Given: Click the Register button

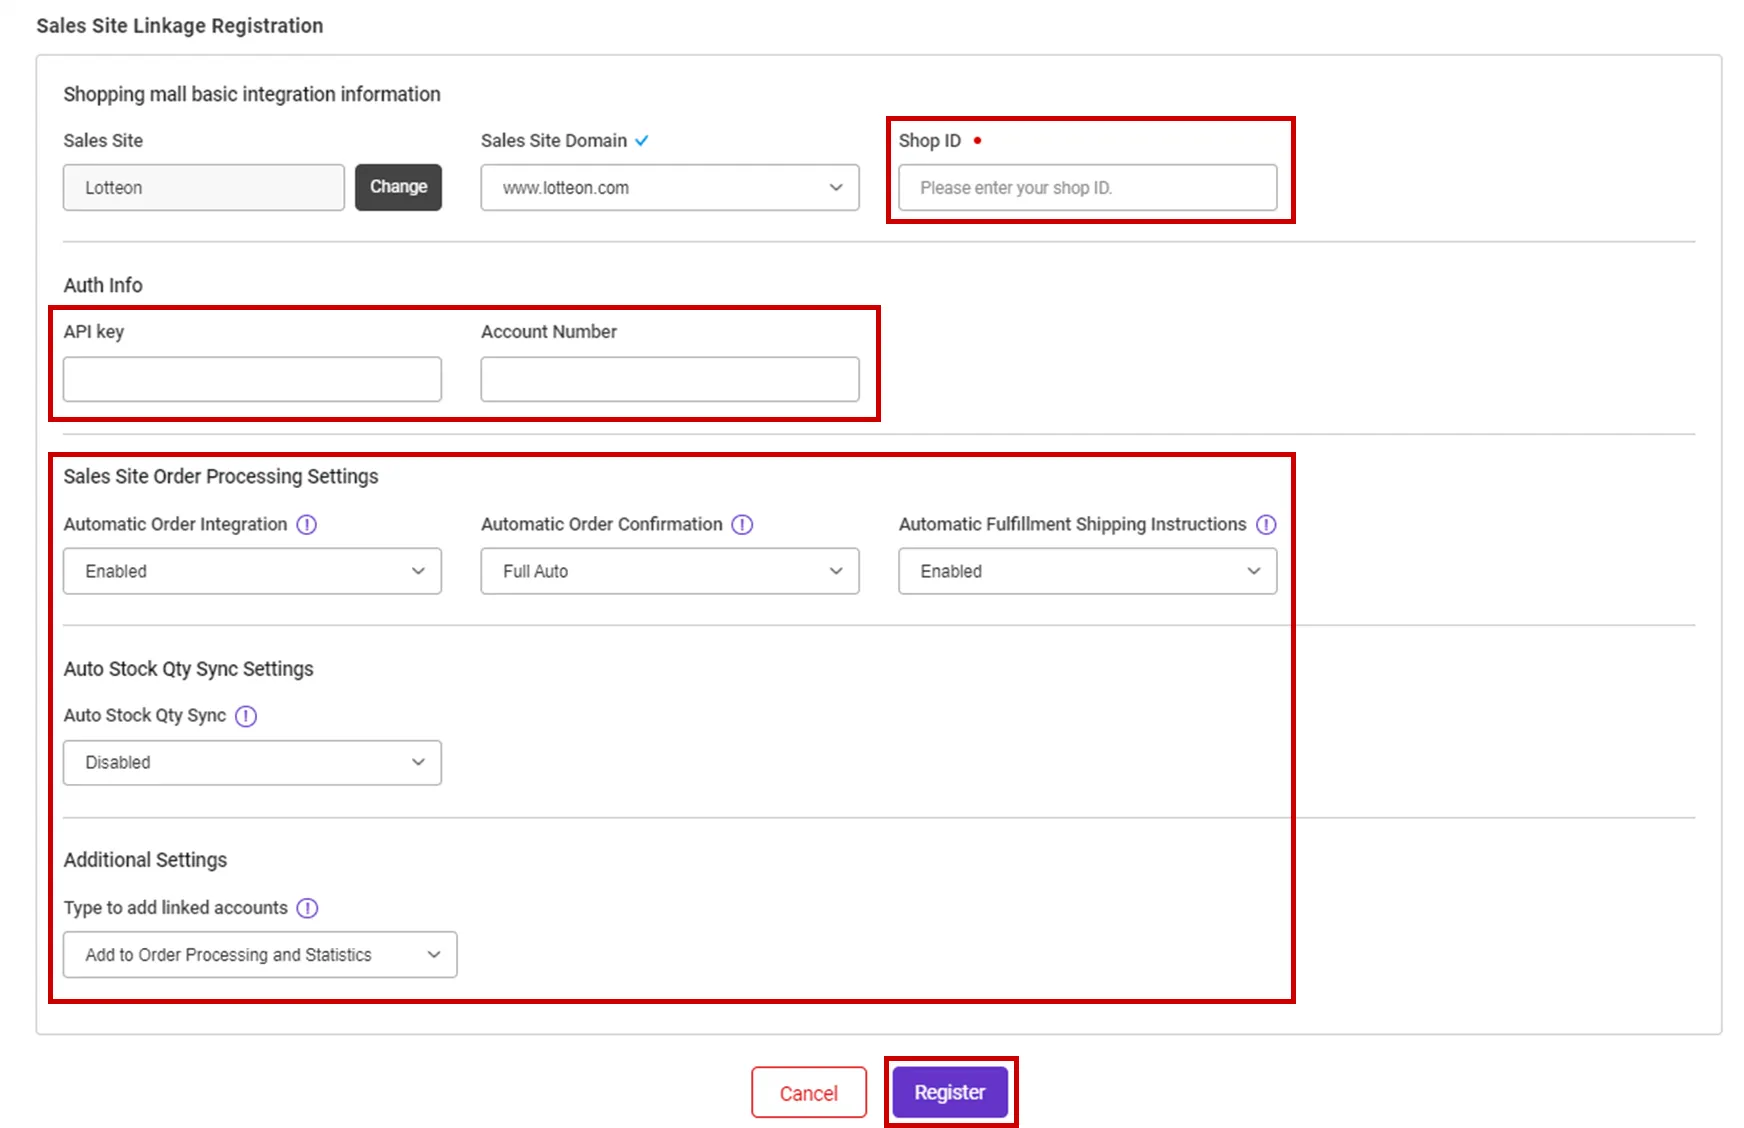Looking at the screenshot, I should [950, 1092].
